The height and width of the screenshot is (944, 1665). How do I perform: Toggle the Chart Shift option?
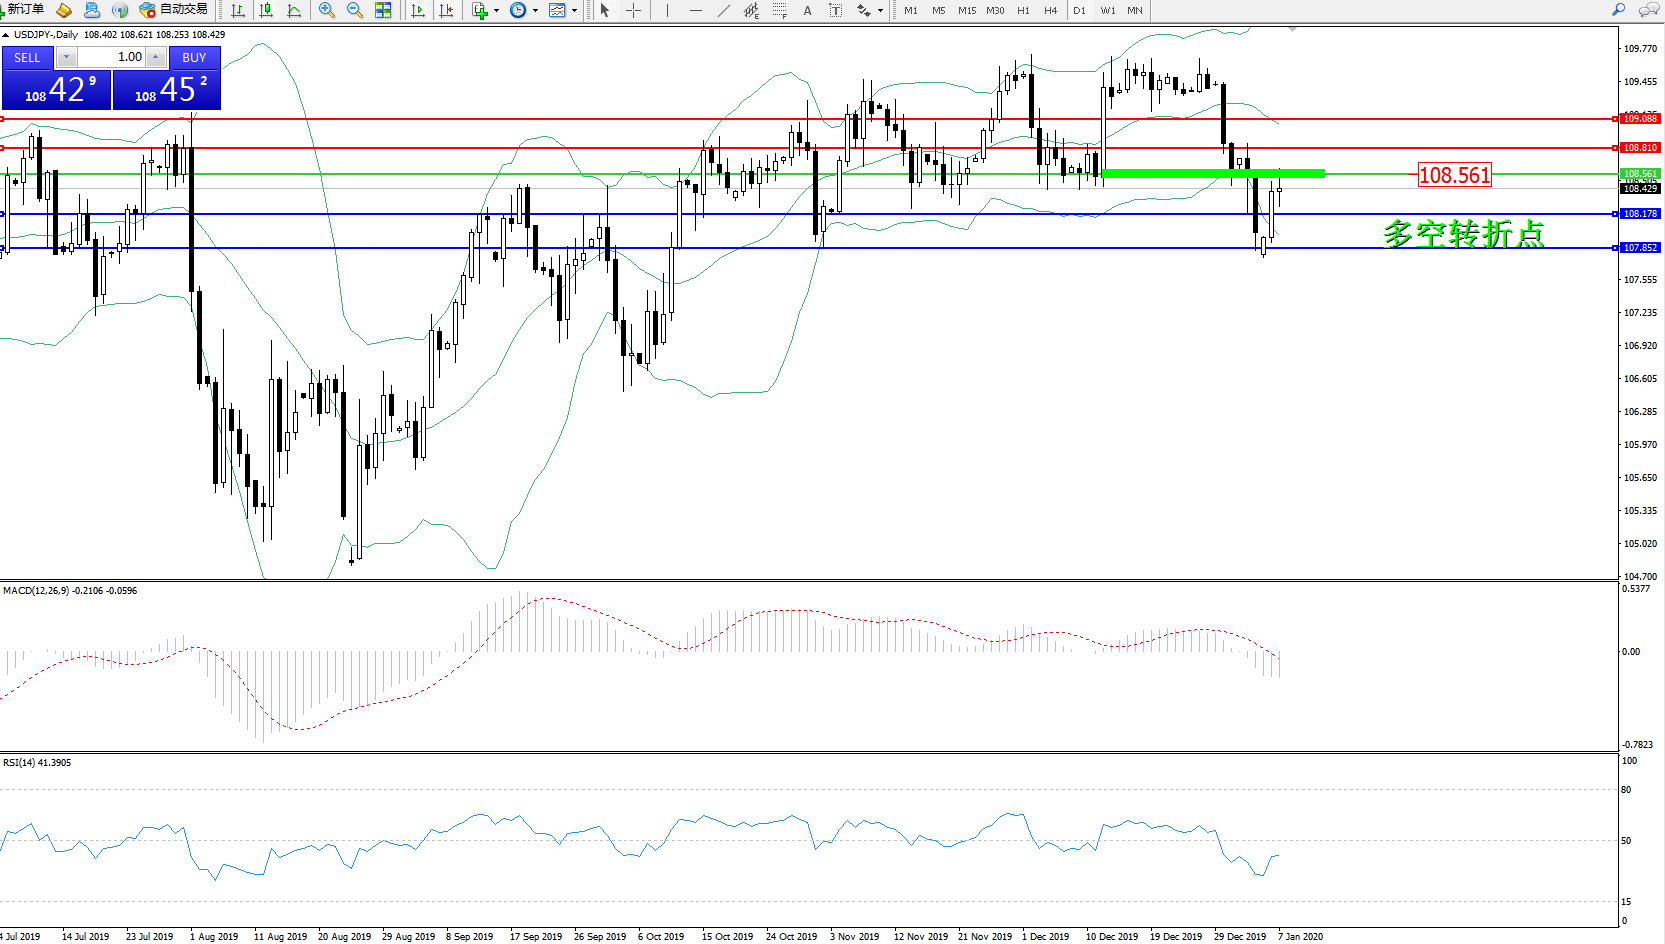pyautogui.click(x=446, y=10)
